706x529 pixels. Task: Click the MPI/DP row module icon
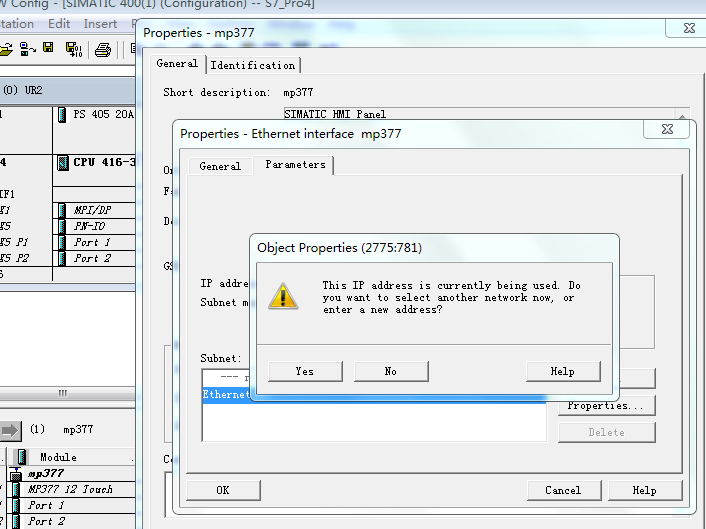click(x=62, y=210)
